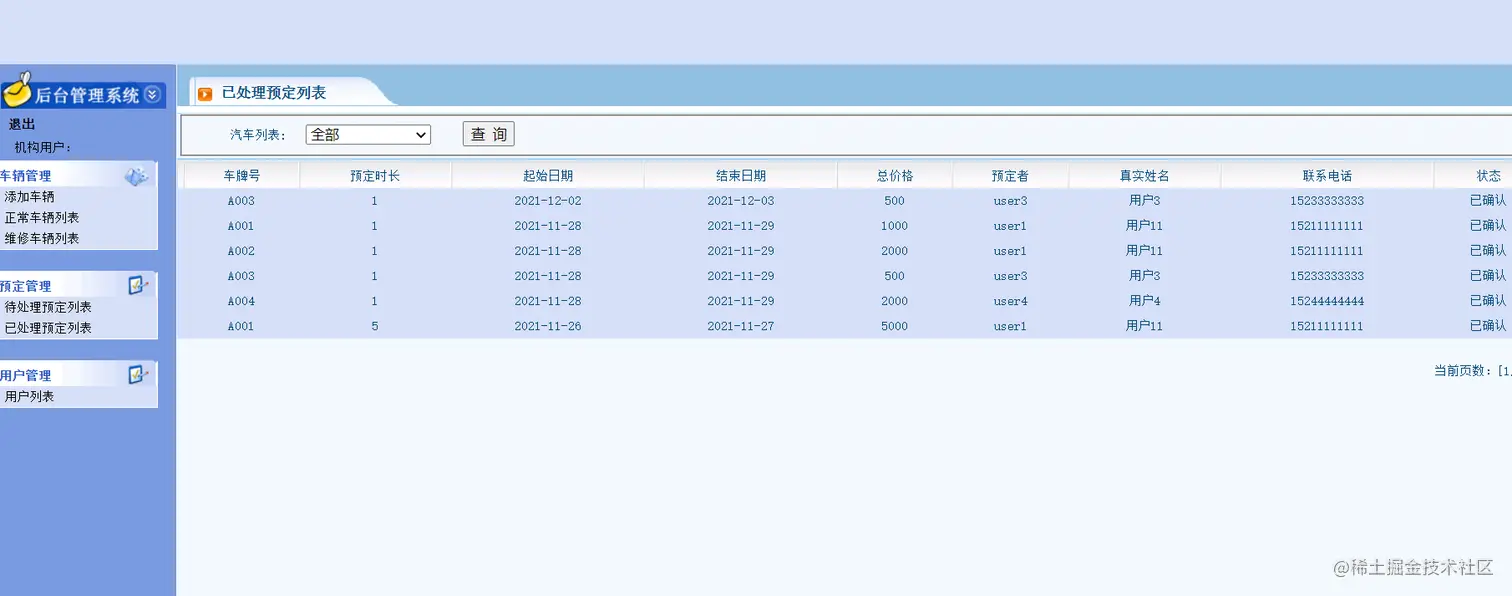Expand the 用户管理 section header
The height and width of the screenshot is (596, 1512).
point(78,375)
